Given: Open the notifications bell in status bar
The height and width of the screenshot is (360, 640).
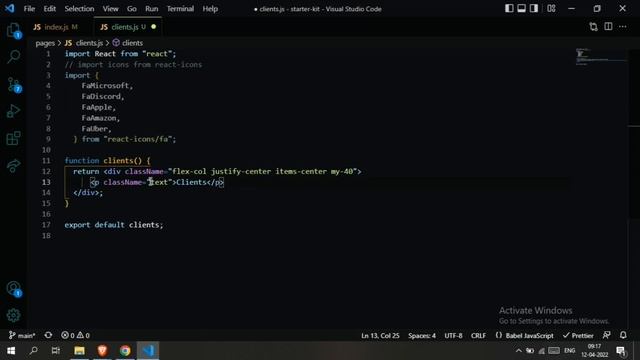Looking at the screenshot, I should click(623, 335).
